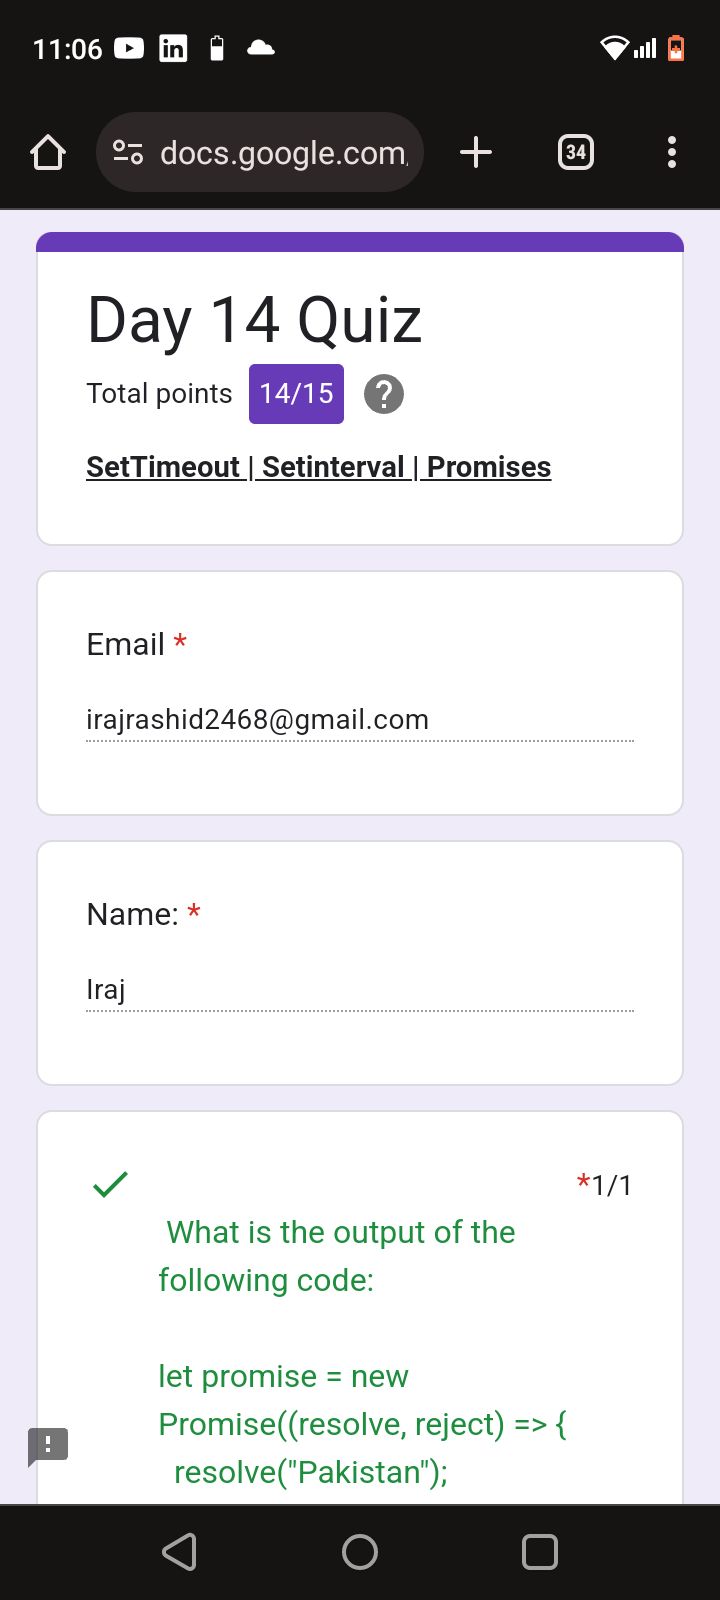Image resolution: width=720 pixels, height=1600 pixels.
Task: Click the Day 14 Quiz title
Action: [255, 321]
